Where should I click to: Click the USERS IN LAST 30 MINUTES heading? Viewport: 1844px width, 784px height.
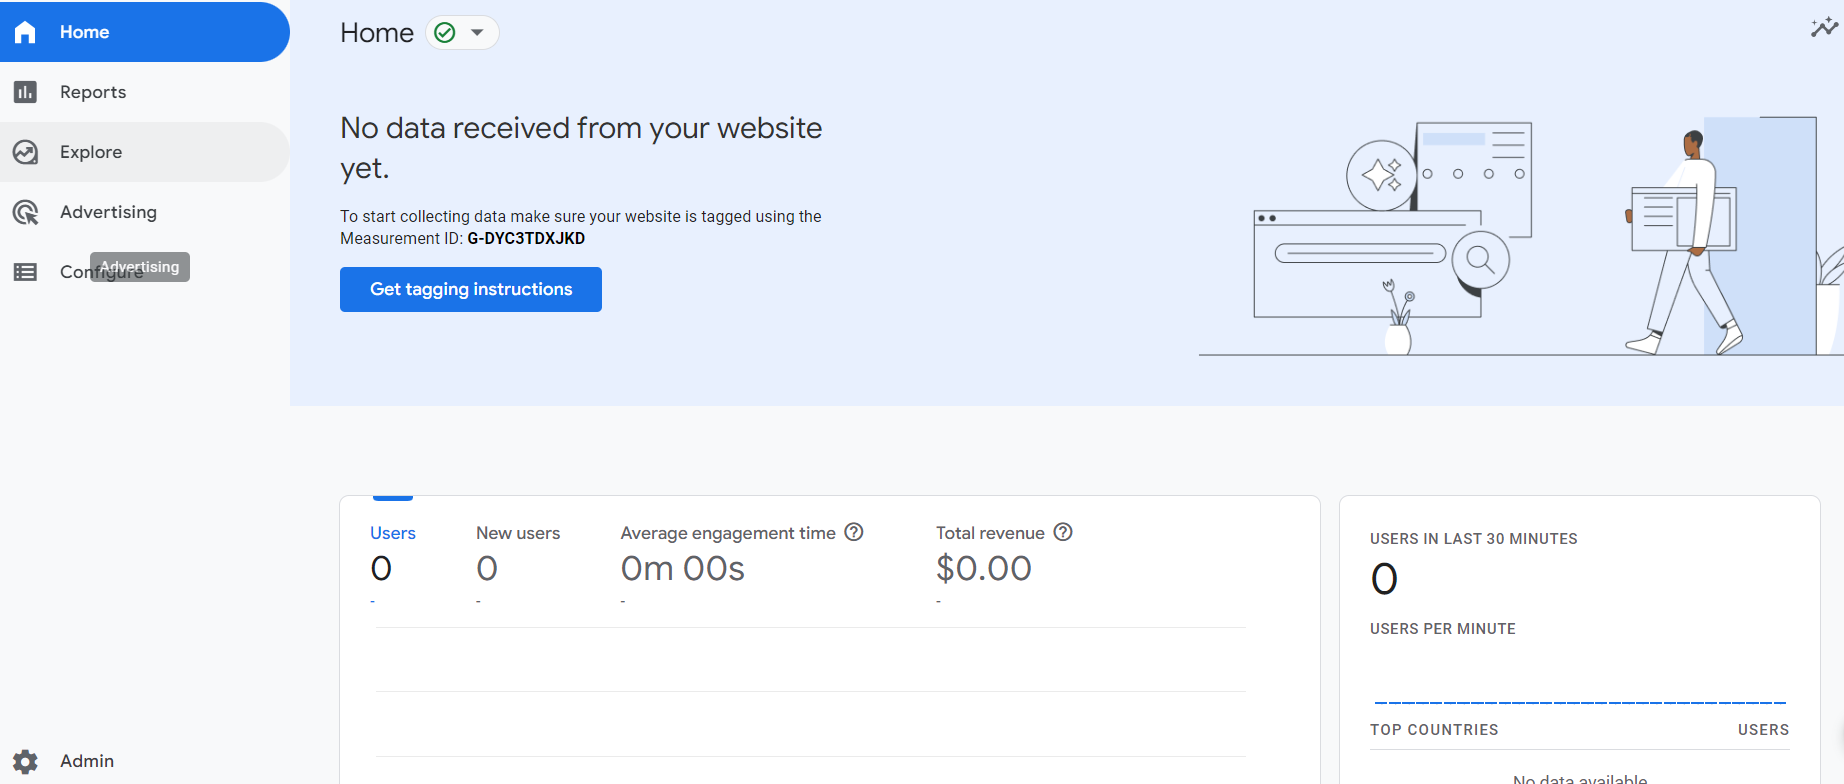1474,539
